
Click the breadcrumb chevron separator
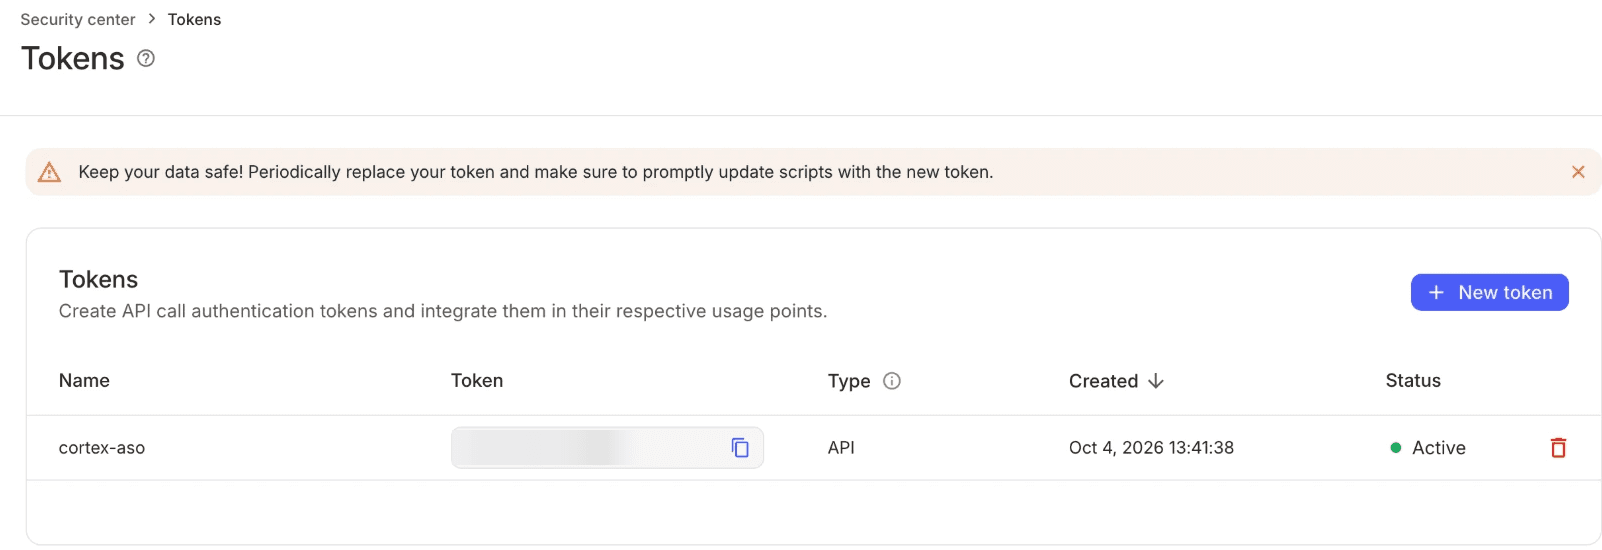pos(152,19)
